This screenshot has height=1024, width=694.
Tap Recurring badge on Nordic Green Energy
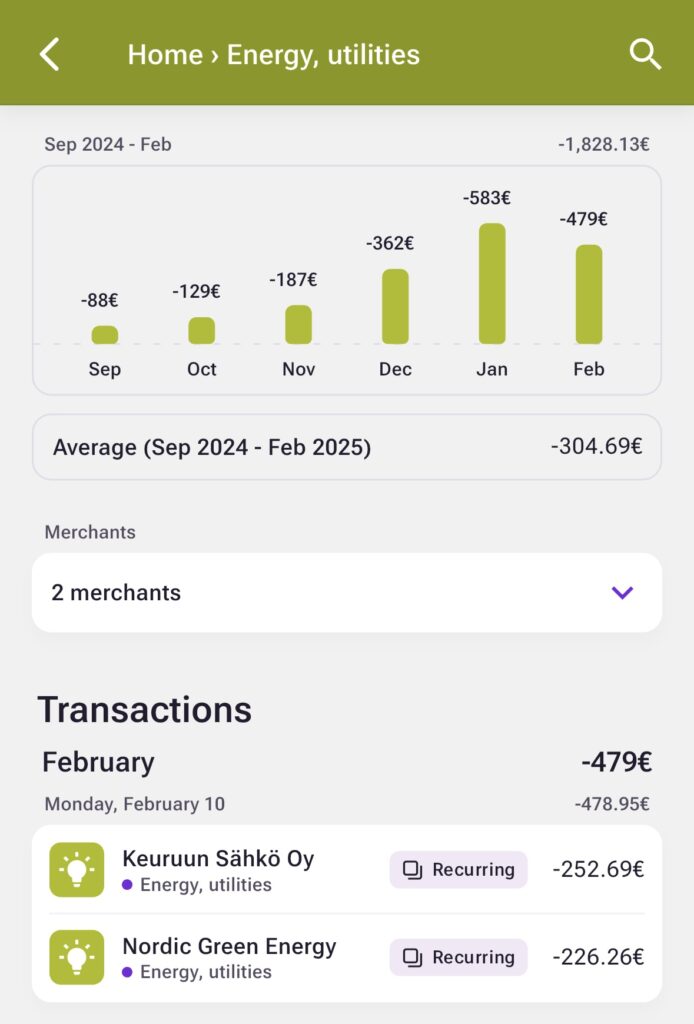pos(458,957)
